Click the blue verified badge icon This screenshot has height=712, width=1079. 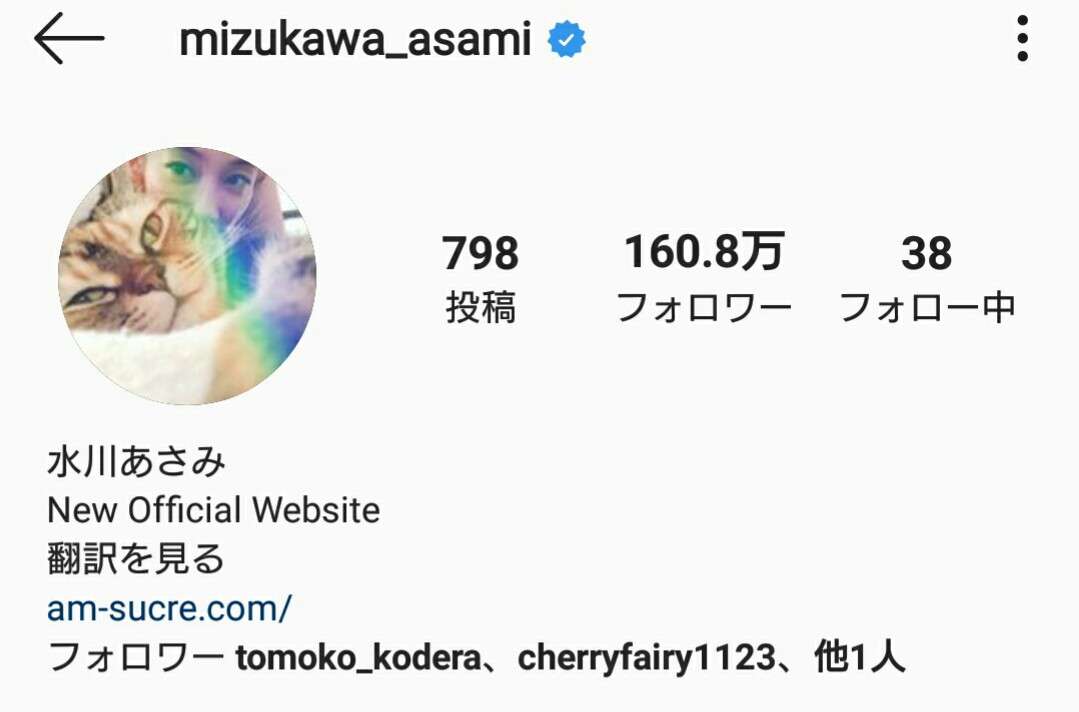[566, 39]
